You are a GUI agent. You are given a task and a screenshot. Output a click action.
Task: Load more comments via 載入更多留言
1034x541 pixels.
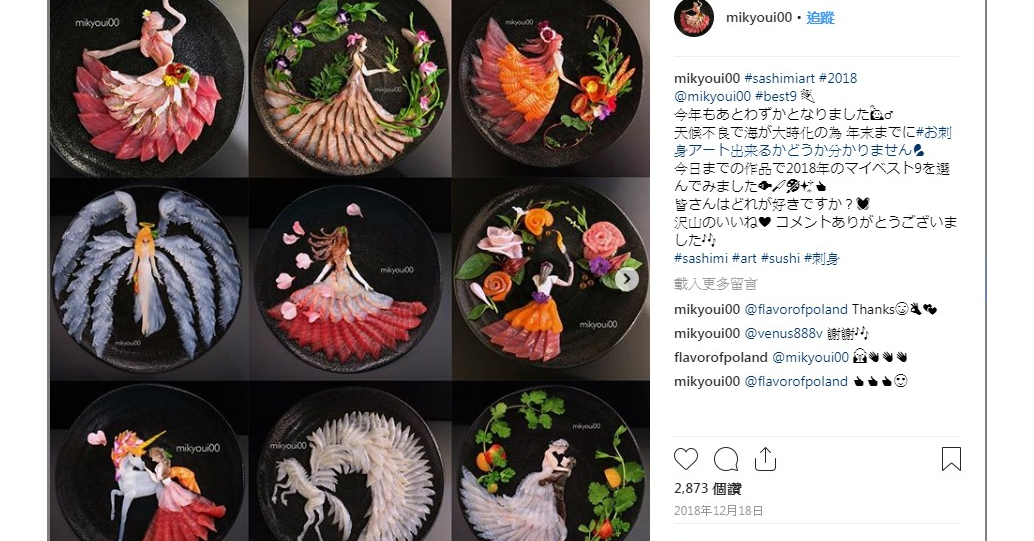[x=715, y=284]
